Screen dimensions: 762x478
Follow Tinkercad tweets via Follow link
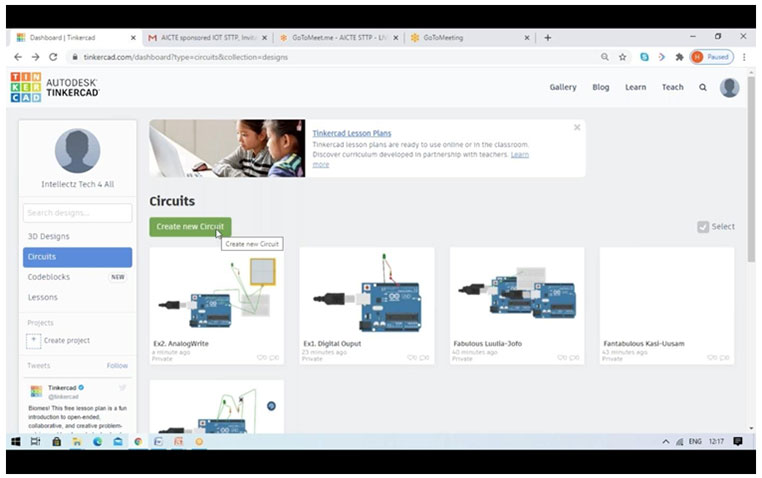click(117, 366)
